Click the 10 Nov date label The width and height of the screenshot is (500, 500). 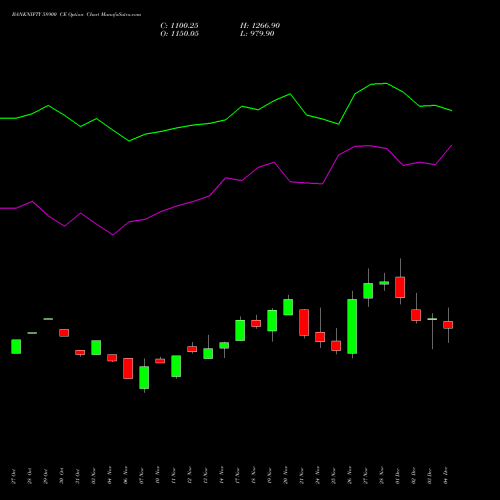pyautogui.click(x=158, y=476)
